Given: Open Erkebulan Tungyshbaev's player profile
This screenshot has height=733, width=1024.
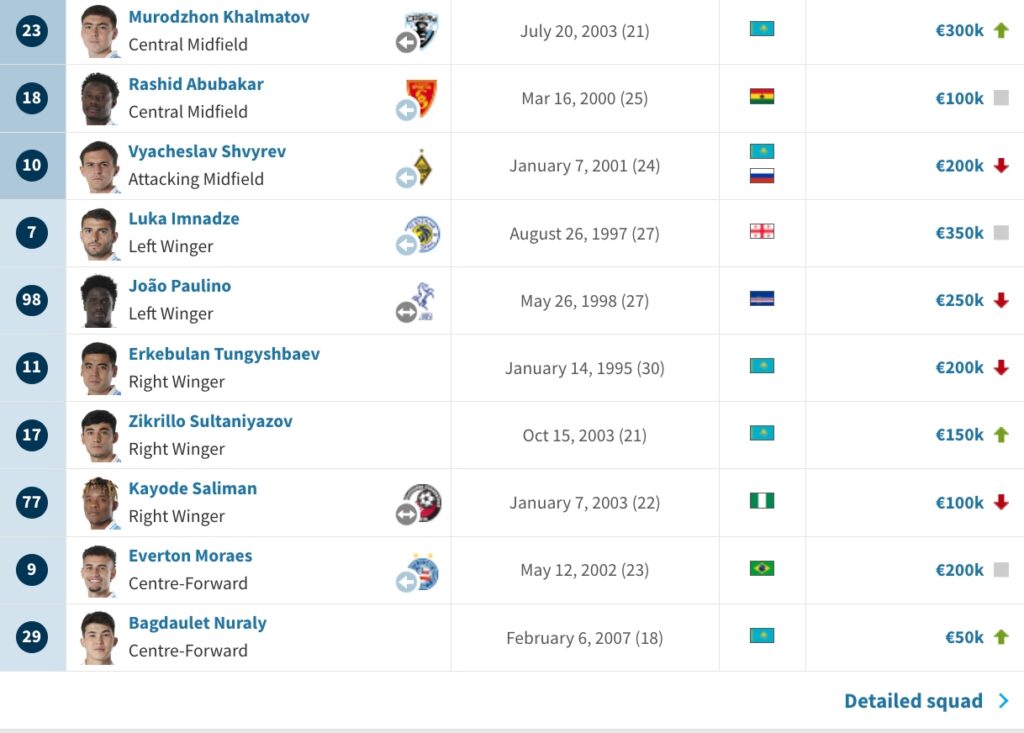Looking at the screenshot, I should tap(224, 354).
